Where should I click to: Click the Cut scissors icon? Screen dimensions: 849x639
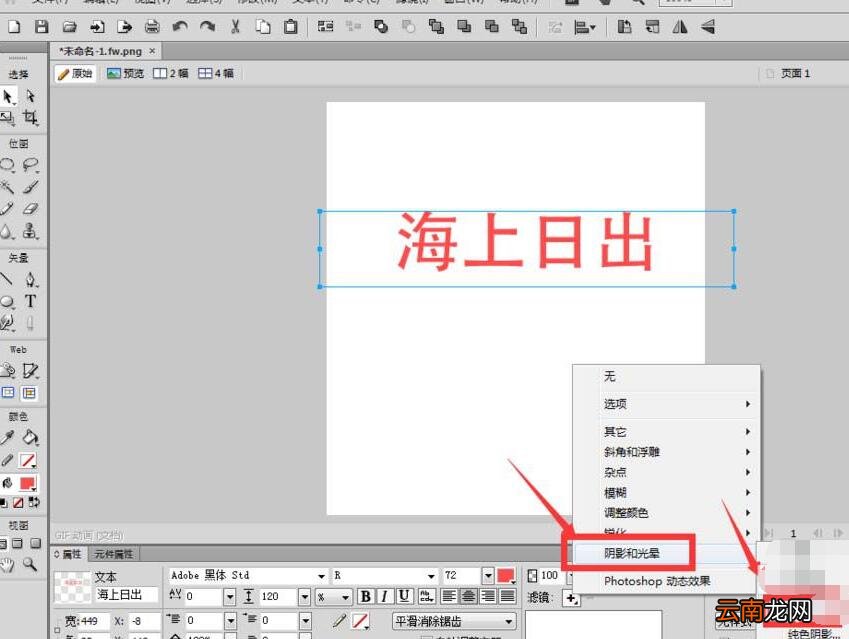235,27
